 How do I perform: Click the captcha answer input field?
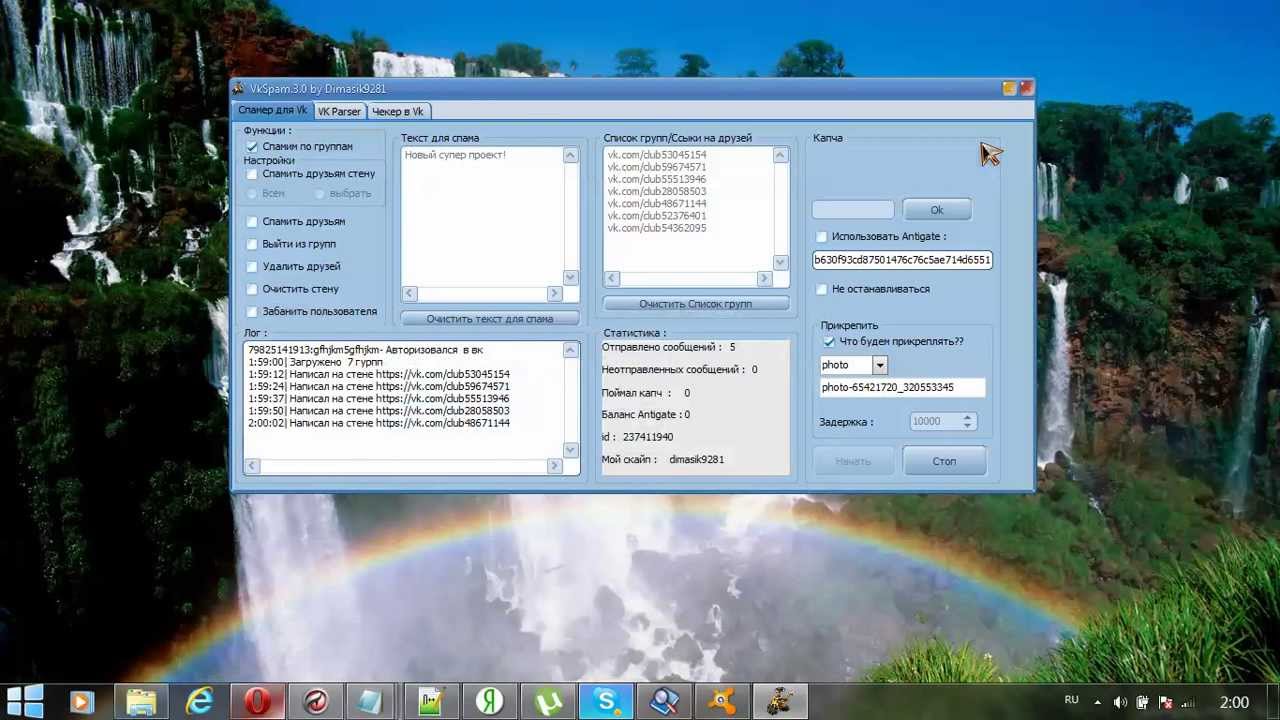click(x=853, y=210)
